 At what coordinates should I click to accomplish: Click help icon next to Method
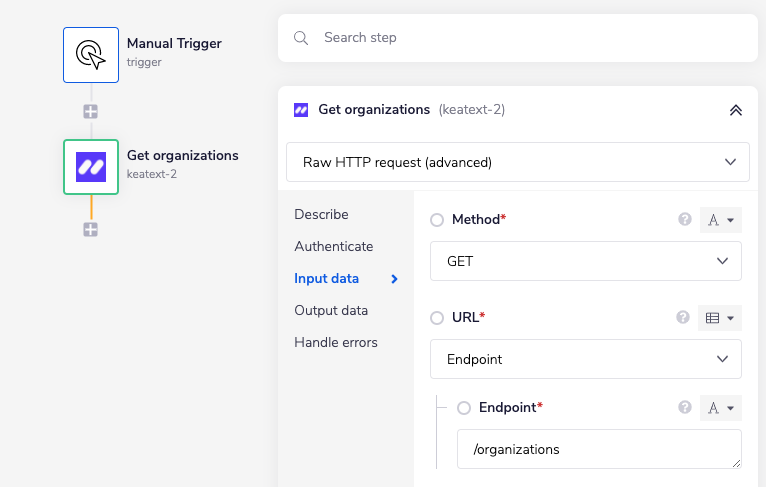[x=685, y=220]
